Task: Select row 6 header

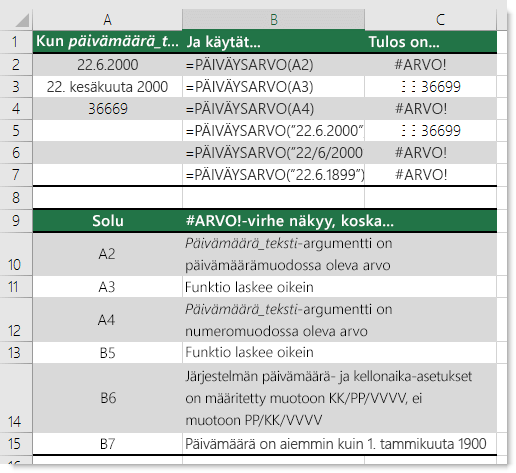Action: (16, 153)
